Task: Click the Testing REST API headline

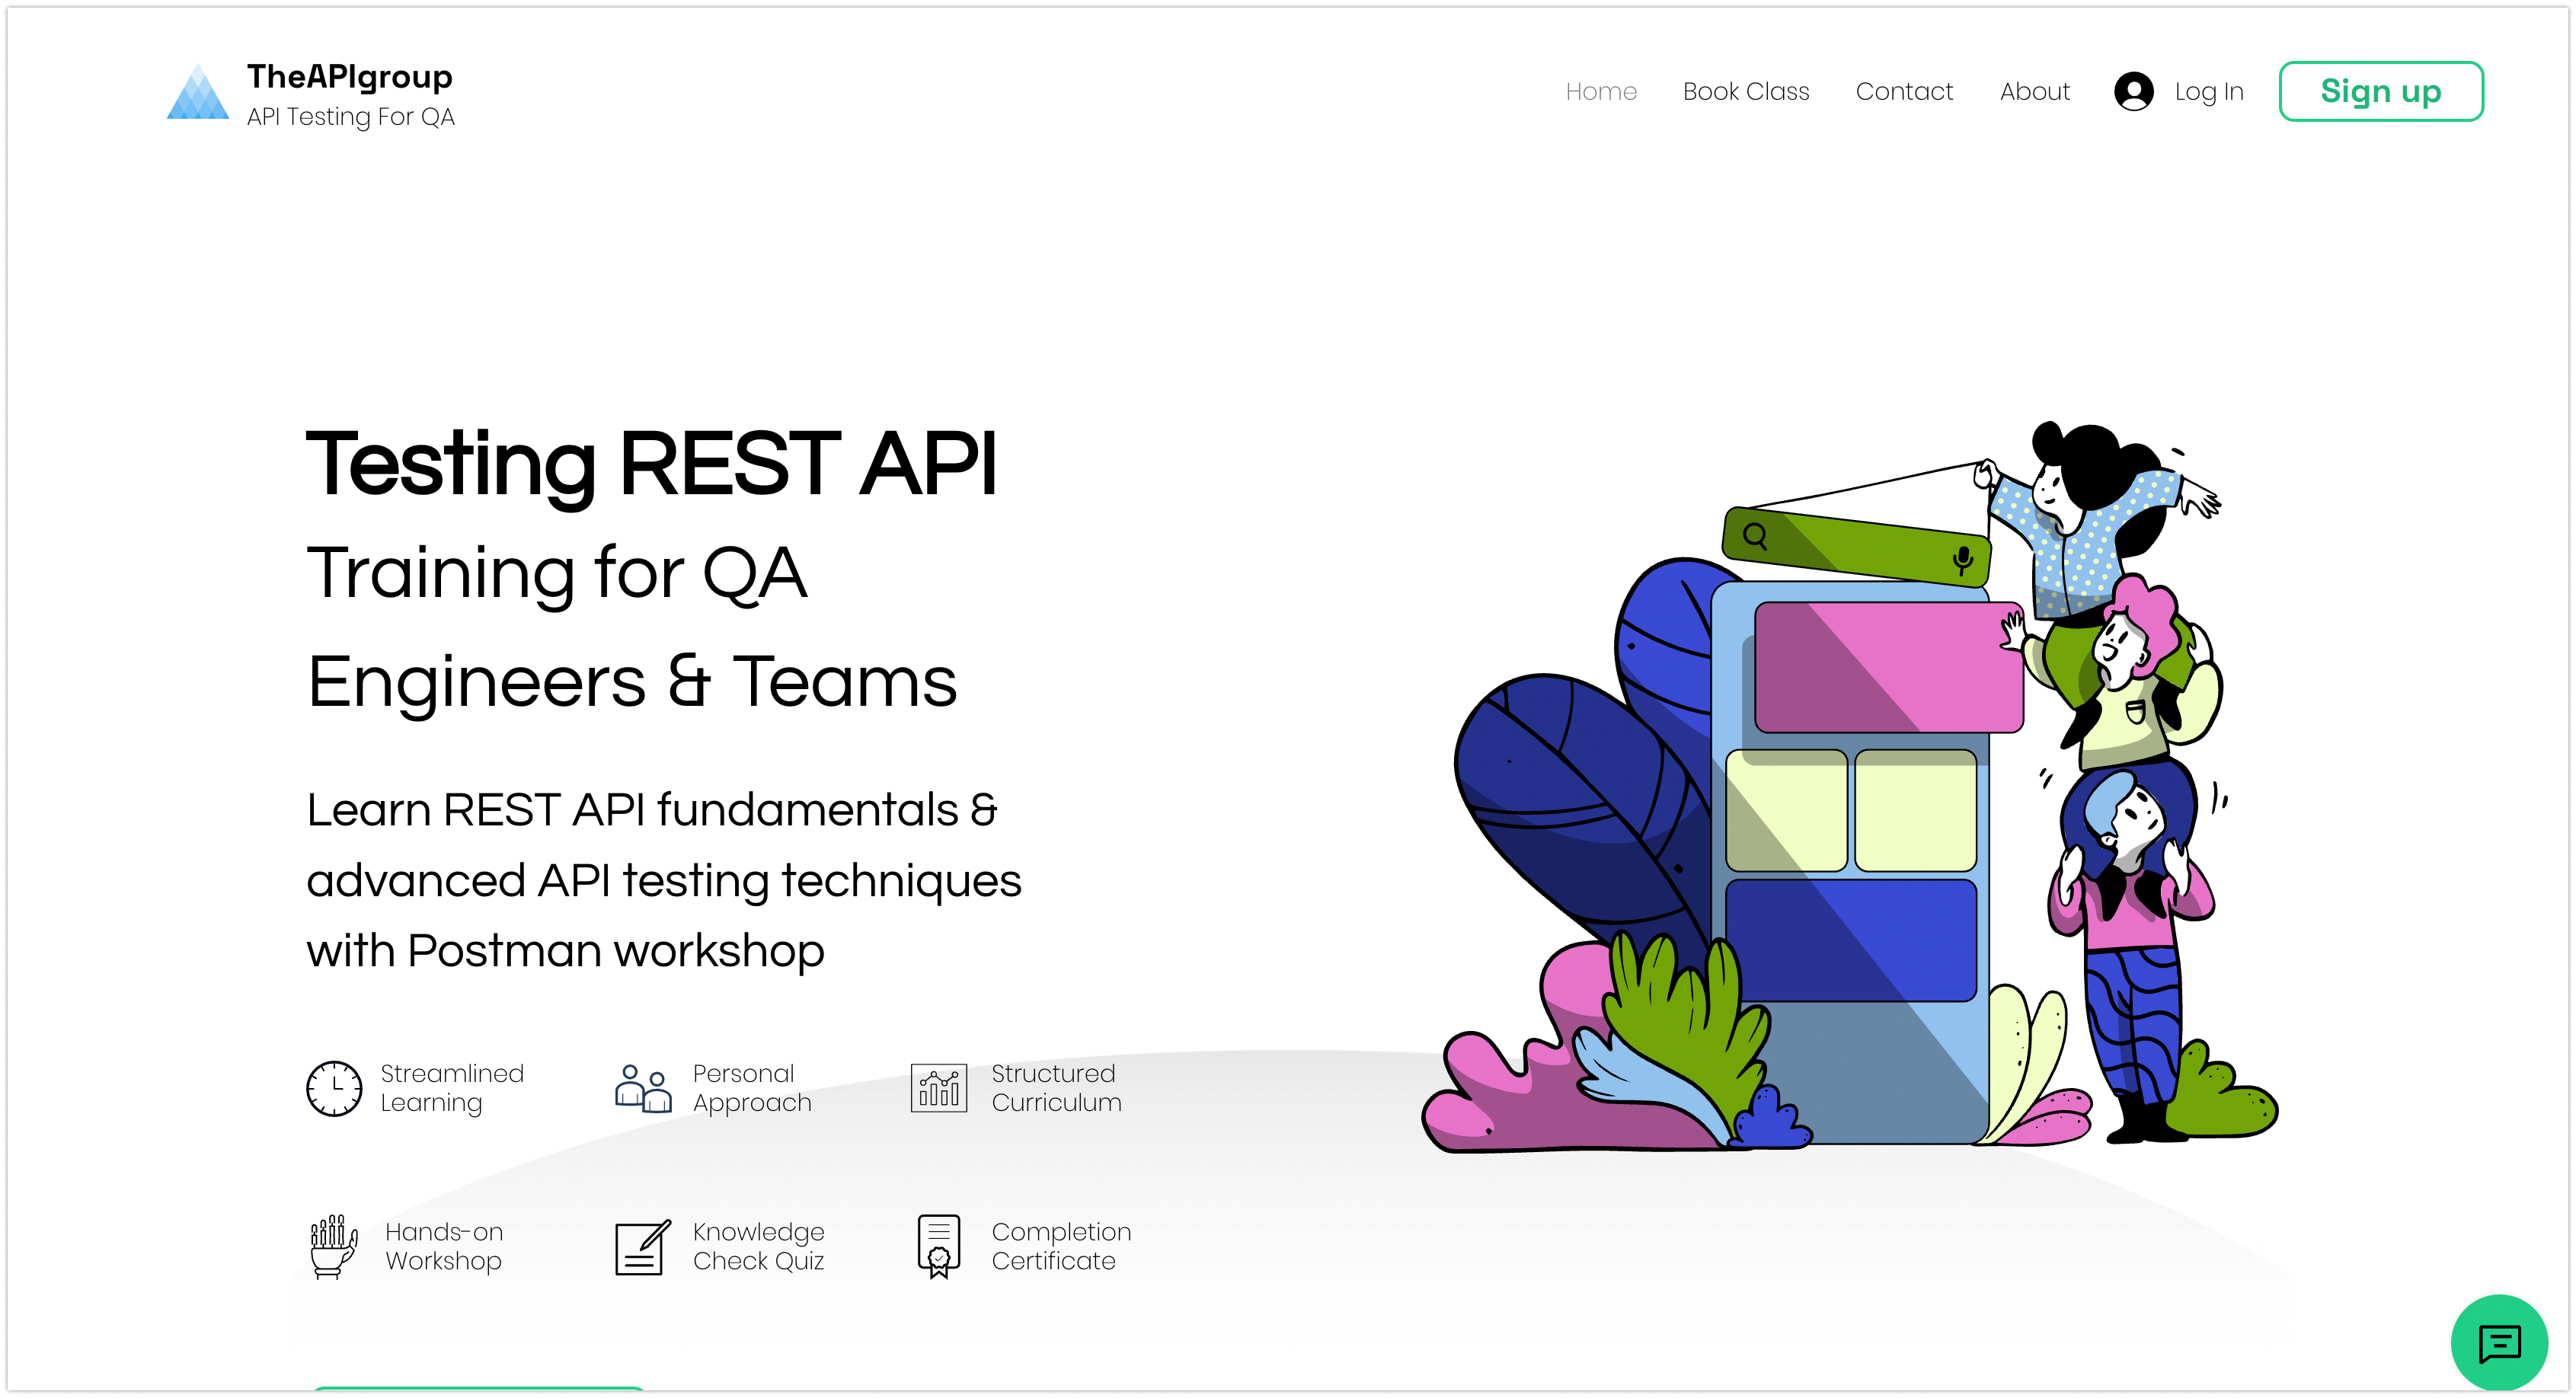Action: click(651, 464)
